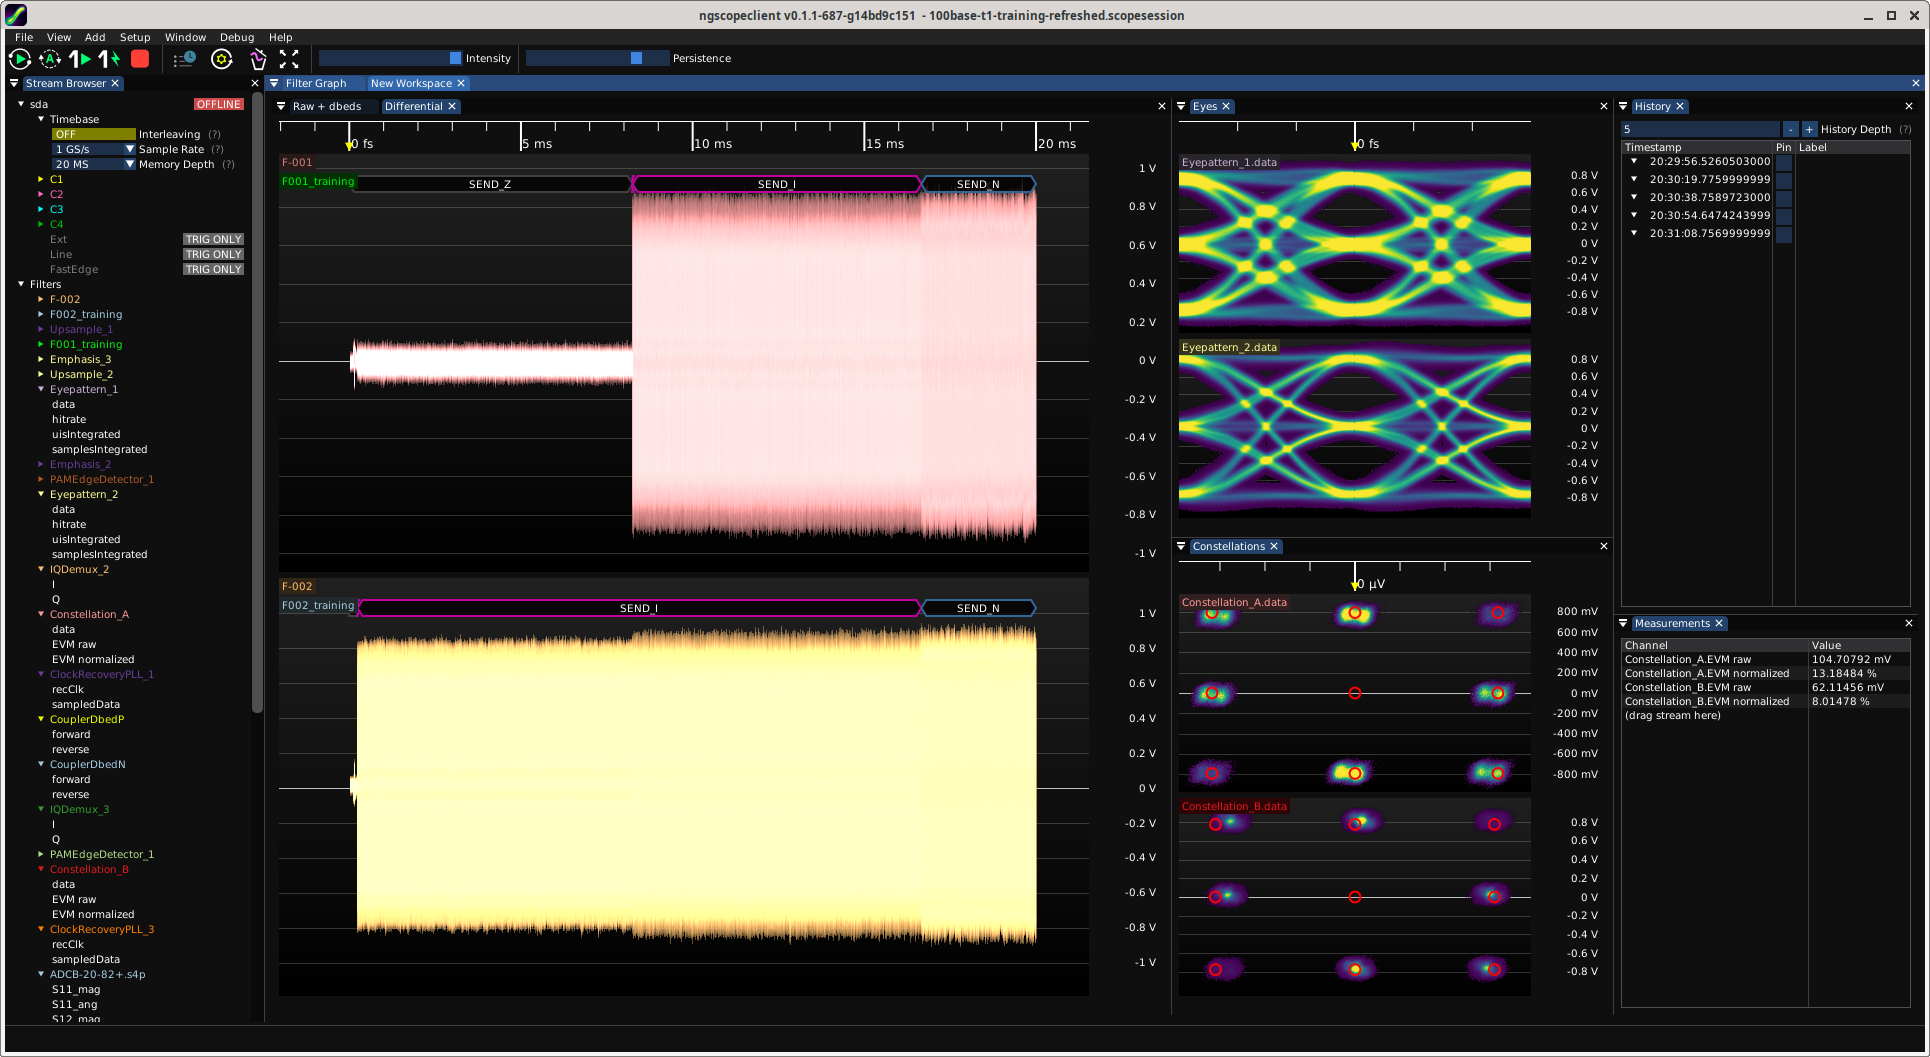This screenshot has height=1057, width=1930.
Task: Close the Eyes tab
Action: (x=1226, y=106)
